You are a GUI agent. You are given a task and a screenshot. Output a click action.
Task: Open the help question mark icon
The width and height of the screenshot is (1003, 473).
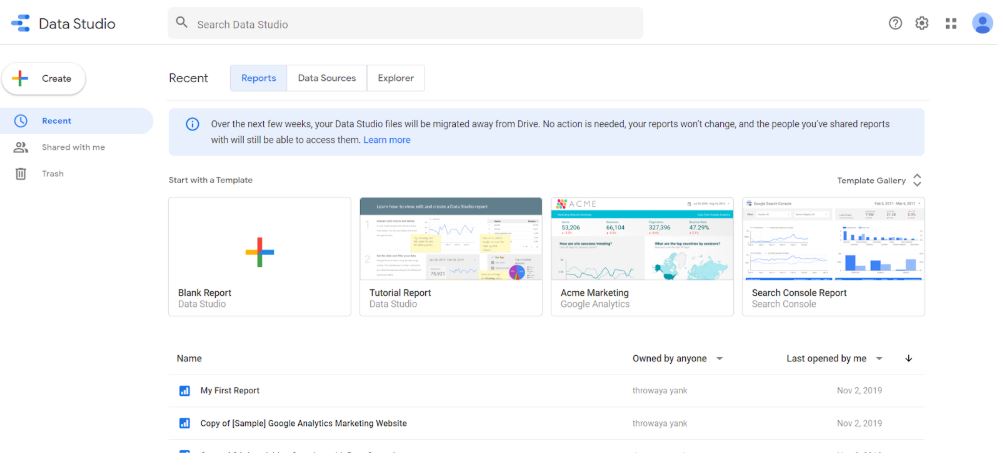(896, 24)
